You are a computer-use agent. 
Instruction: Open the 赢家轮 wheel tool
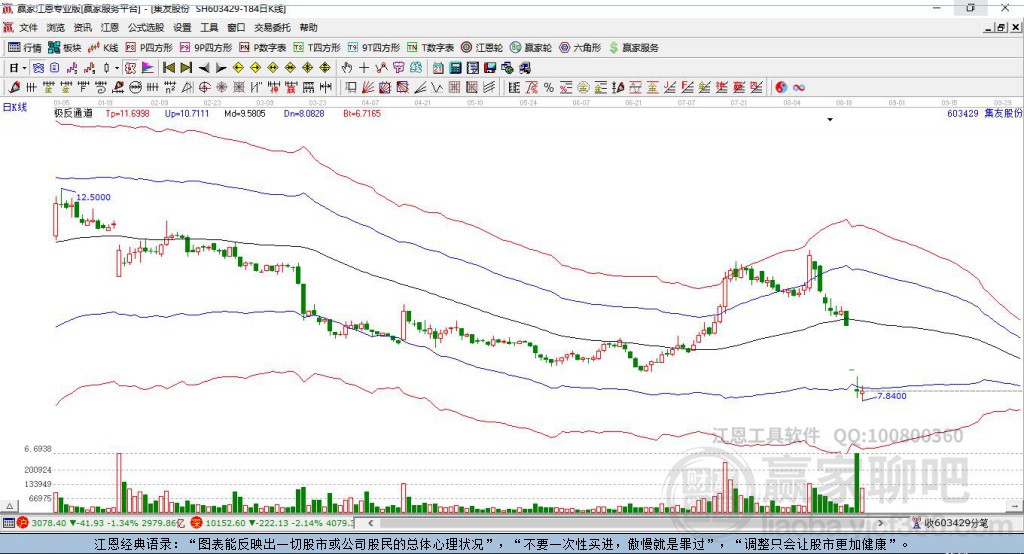pos(531,48)
